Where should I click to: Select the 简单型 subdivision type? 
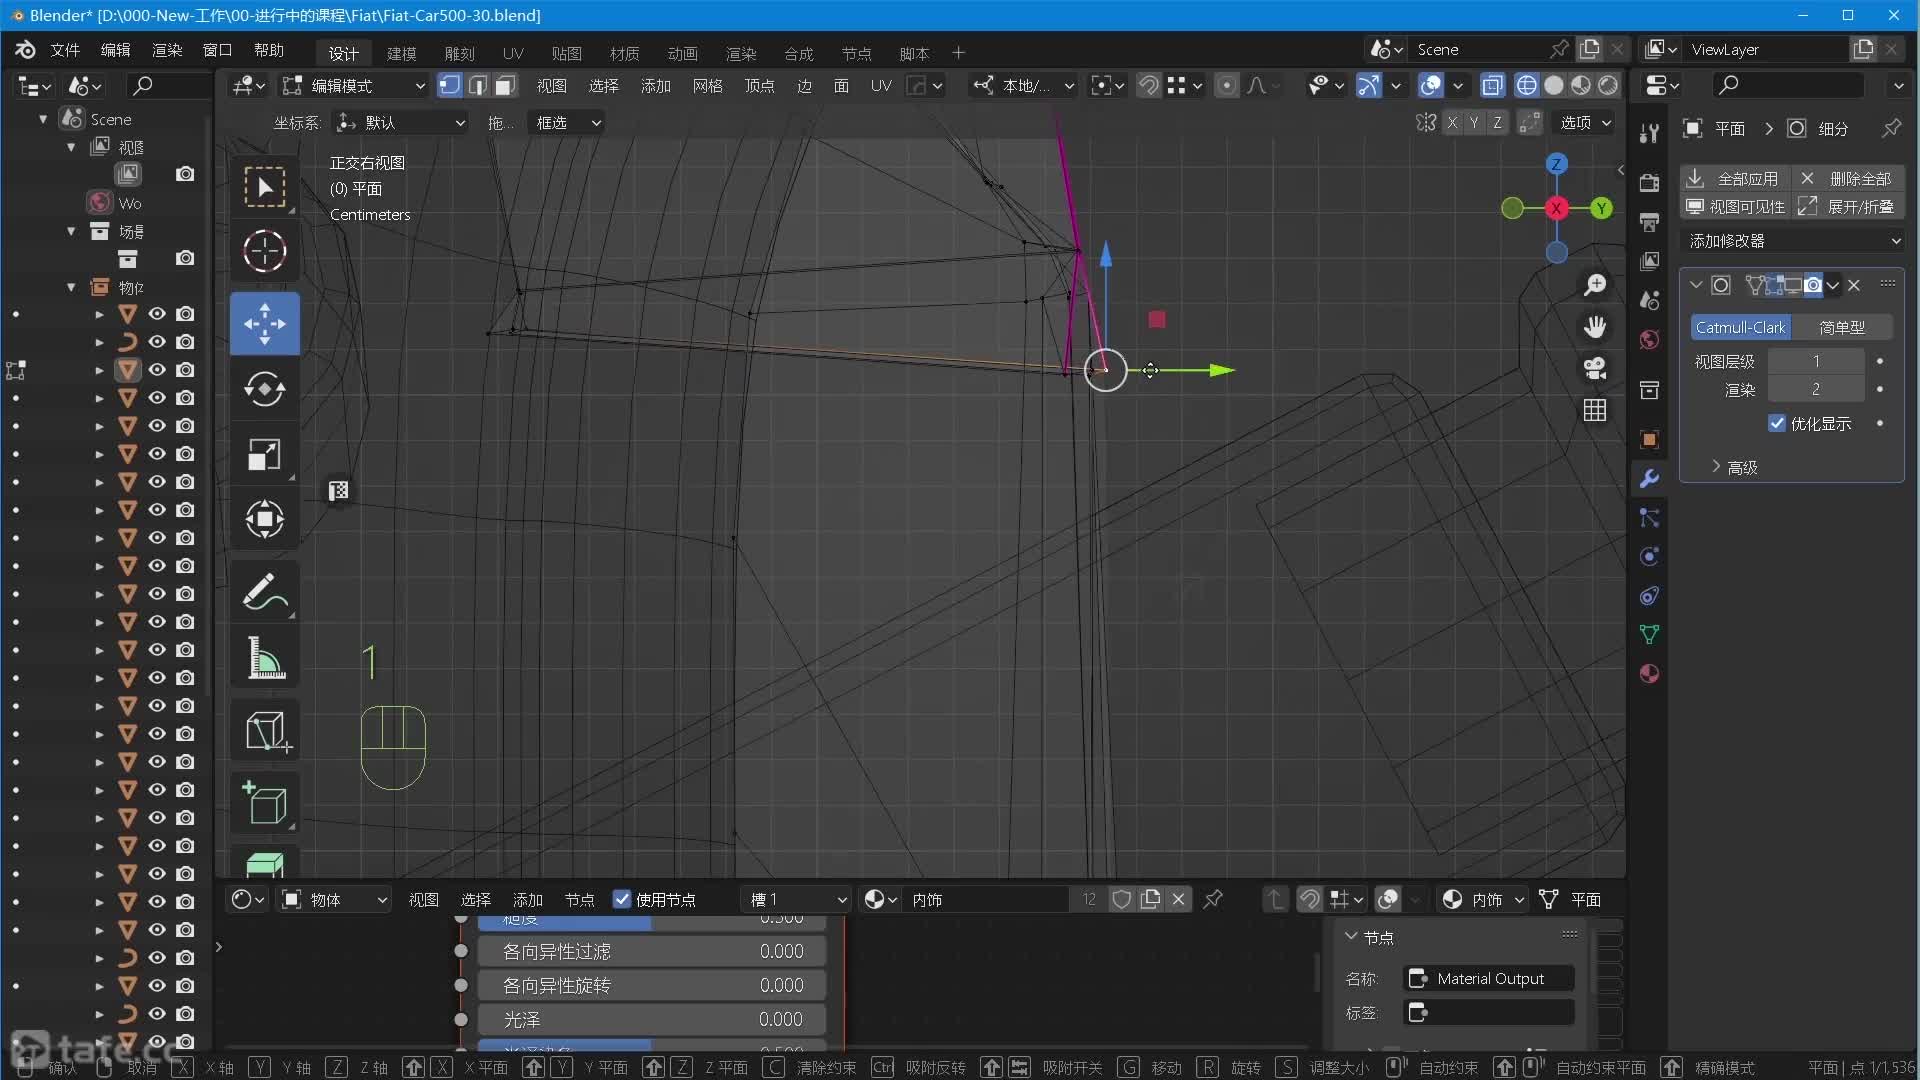(x=1842, y=327)
